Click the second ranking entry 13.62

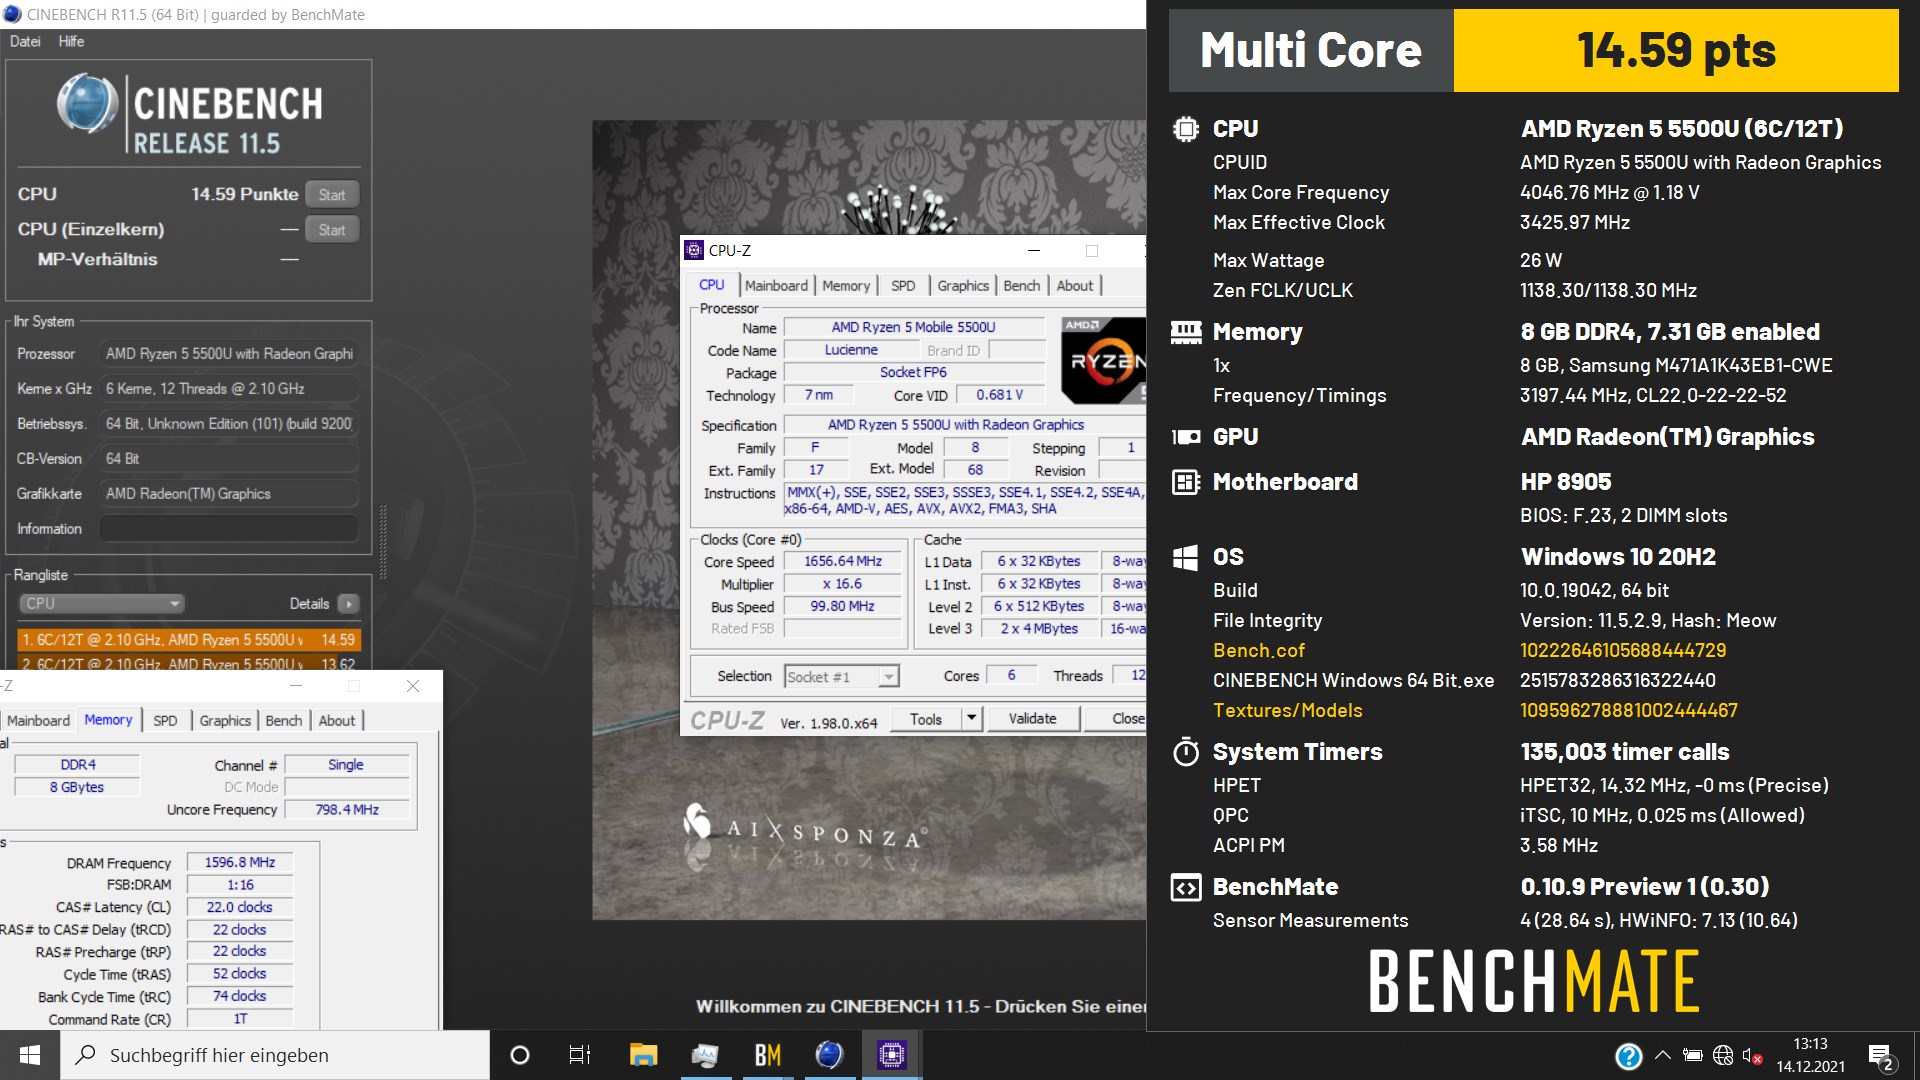[189, 663]
